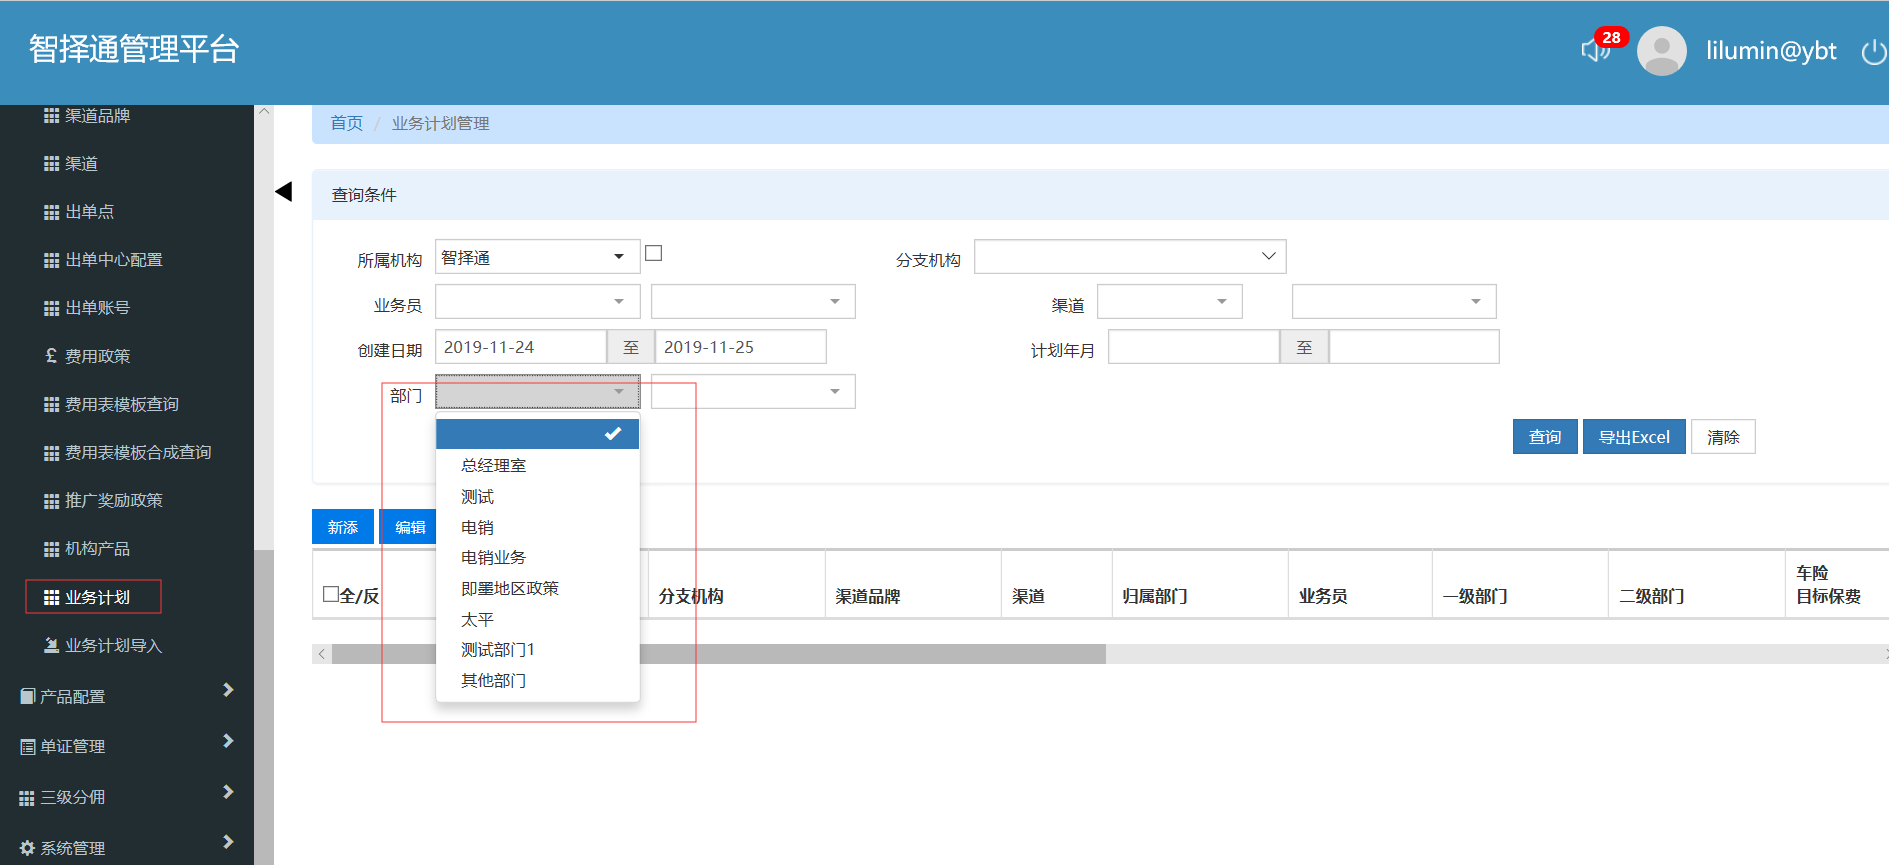
Task: Click the 创建日期 end field 2019-11-25
Action: tap(741, 347)
